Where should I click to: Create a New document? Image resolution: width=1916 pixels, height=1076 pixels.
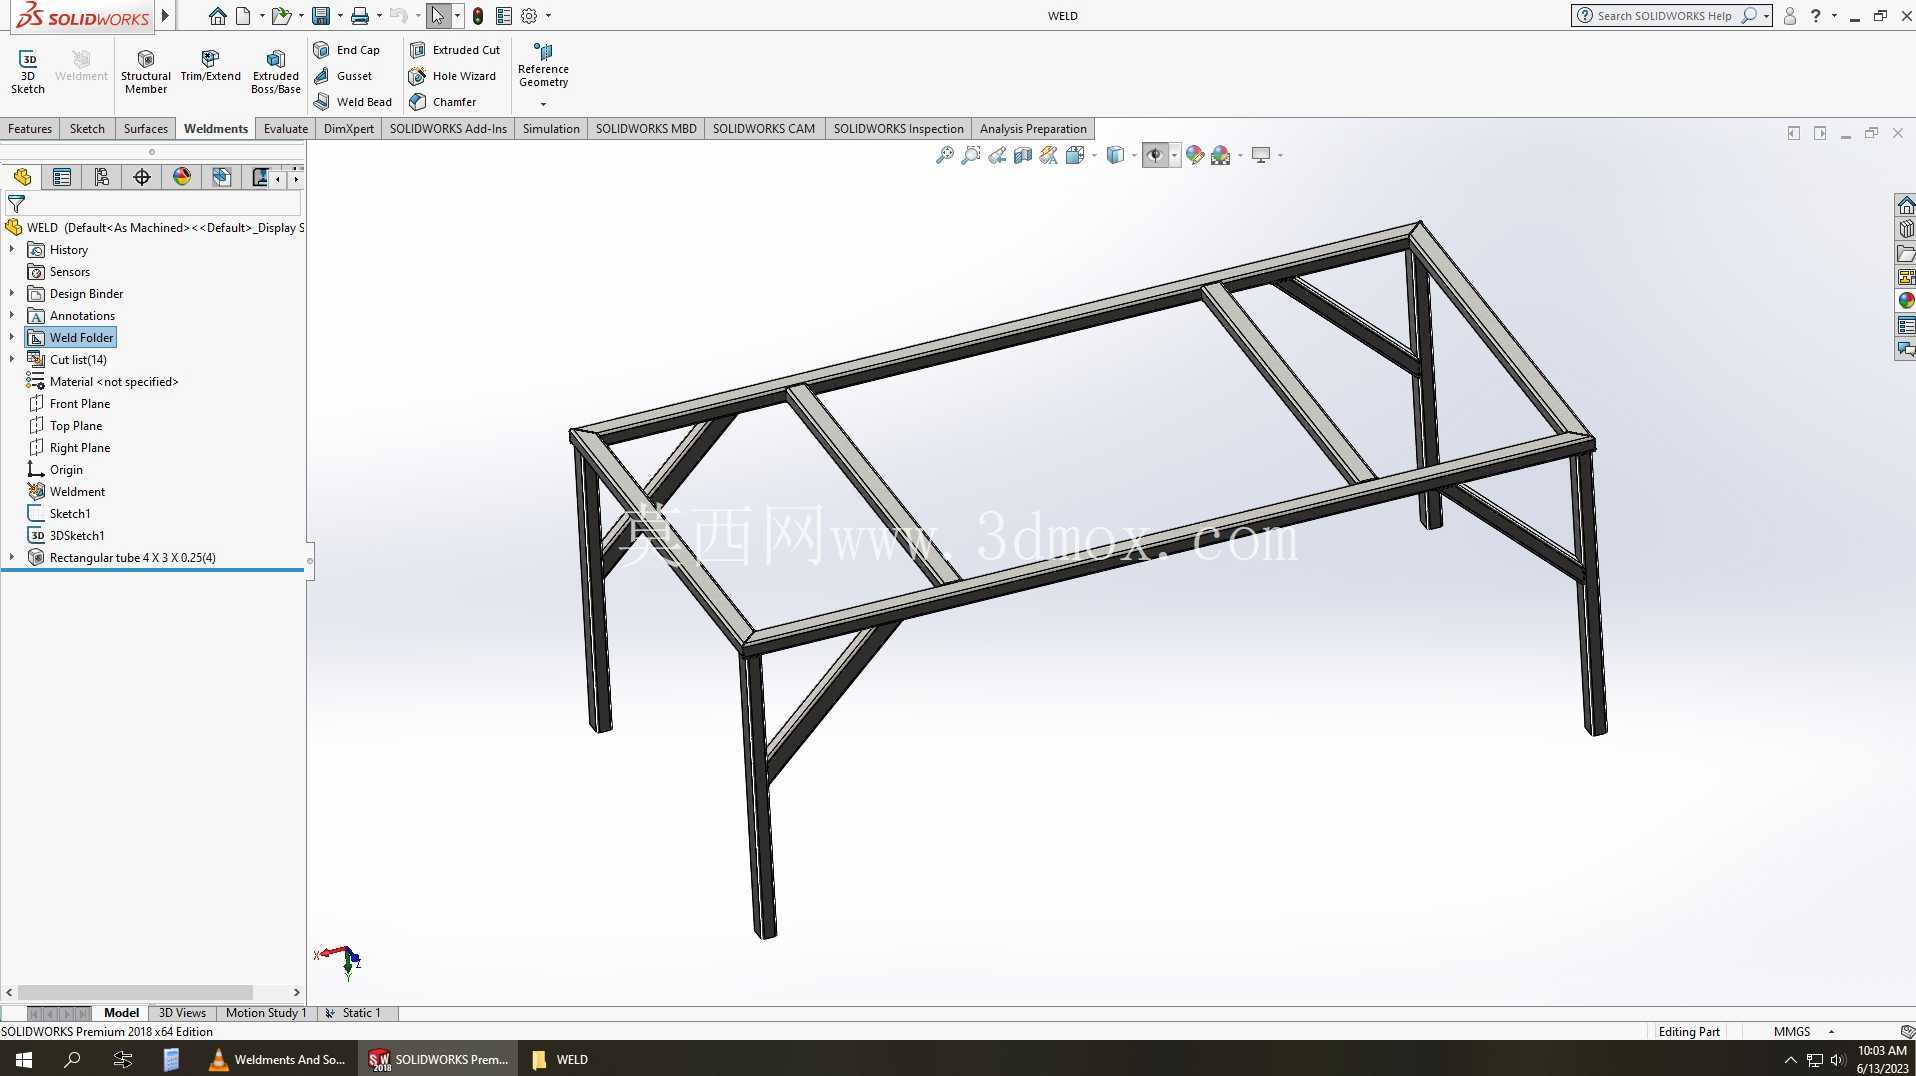click(x=243, y=16)
